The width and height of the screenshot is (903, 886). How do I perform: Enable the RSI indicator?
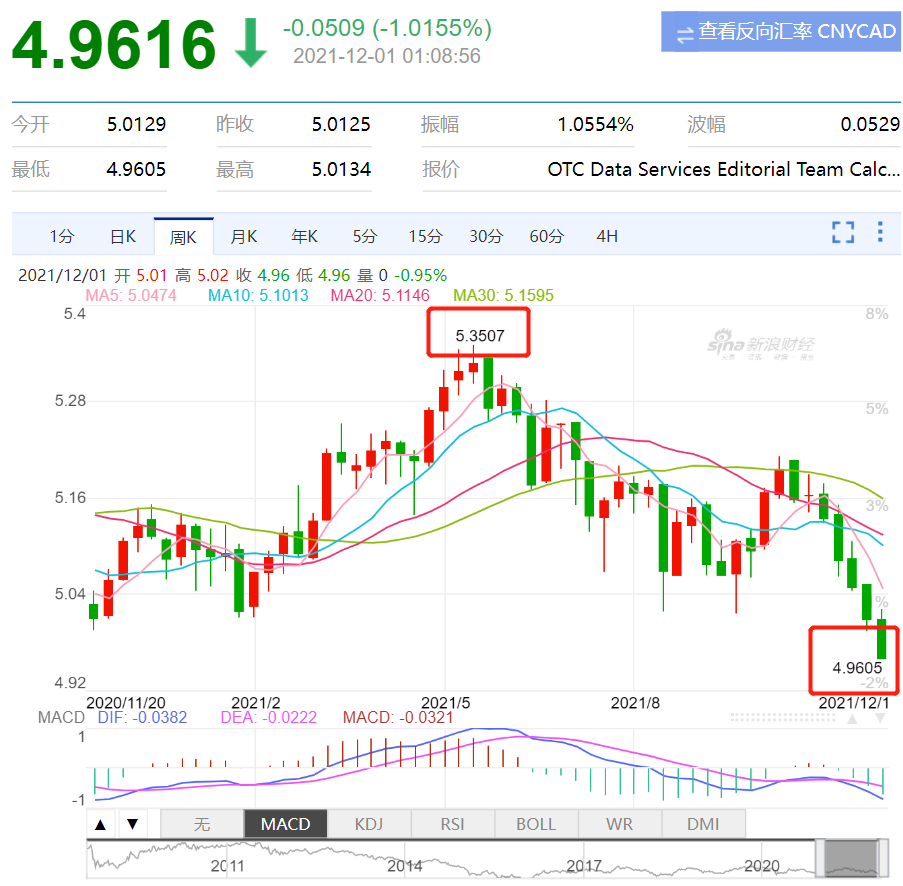click(452, 825)
